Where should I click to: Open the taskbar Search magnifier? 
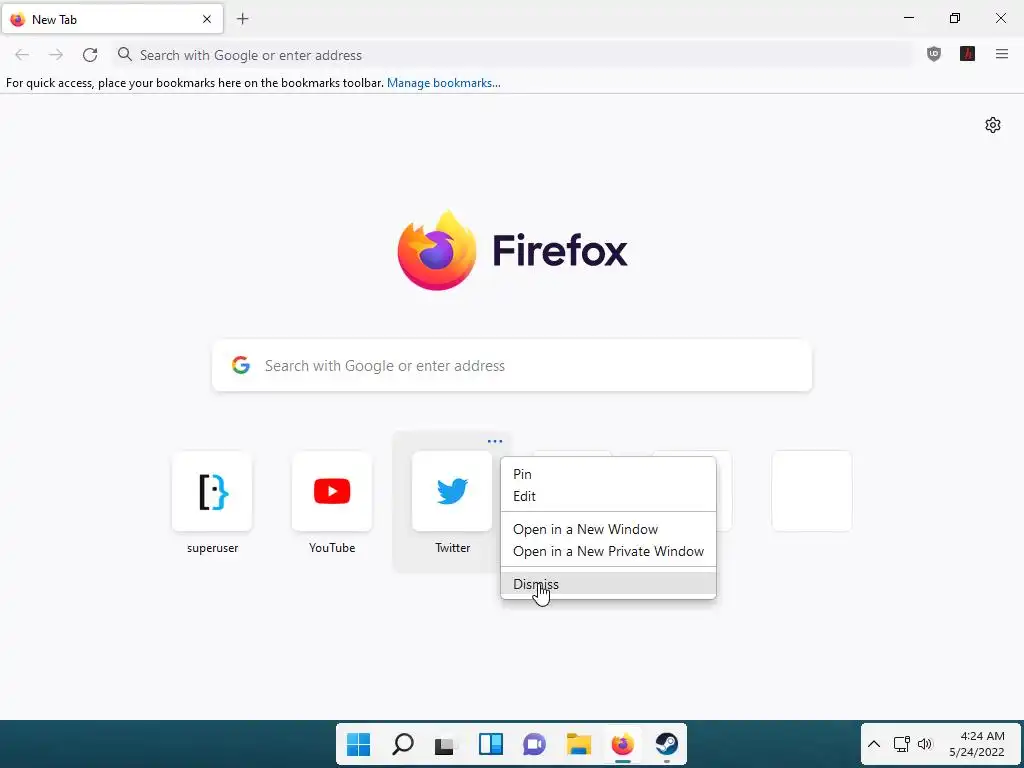402,744
